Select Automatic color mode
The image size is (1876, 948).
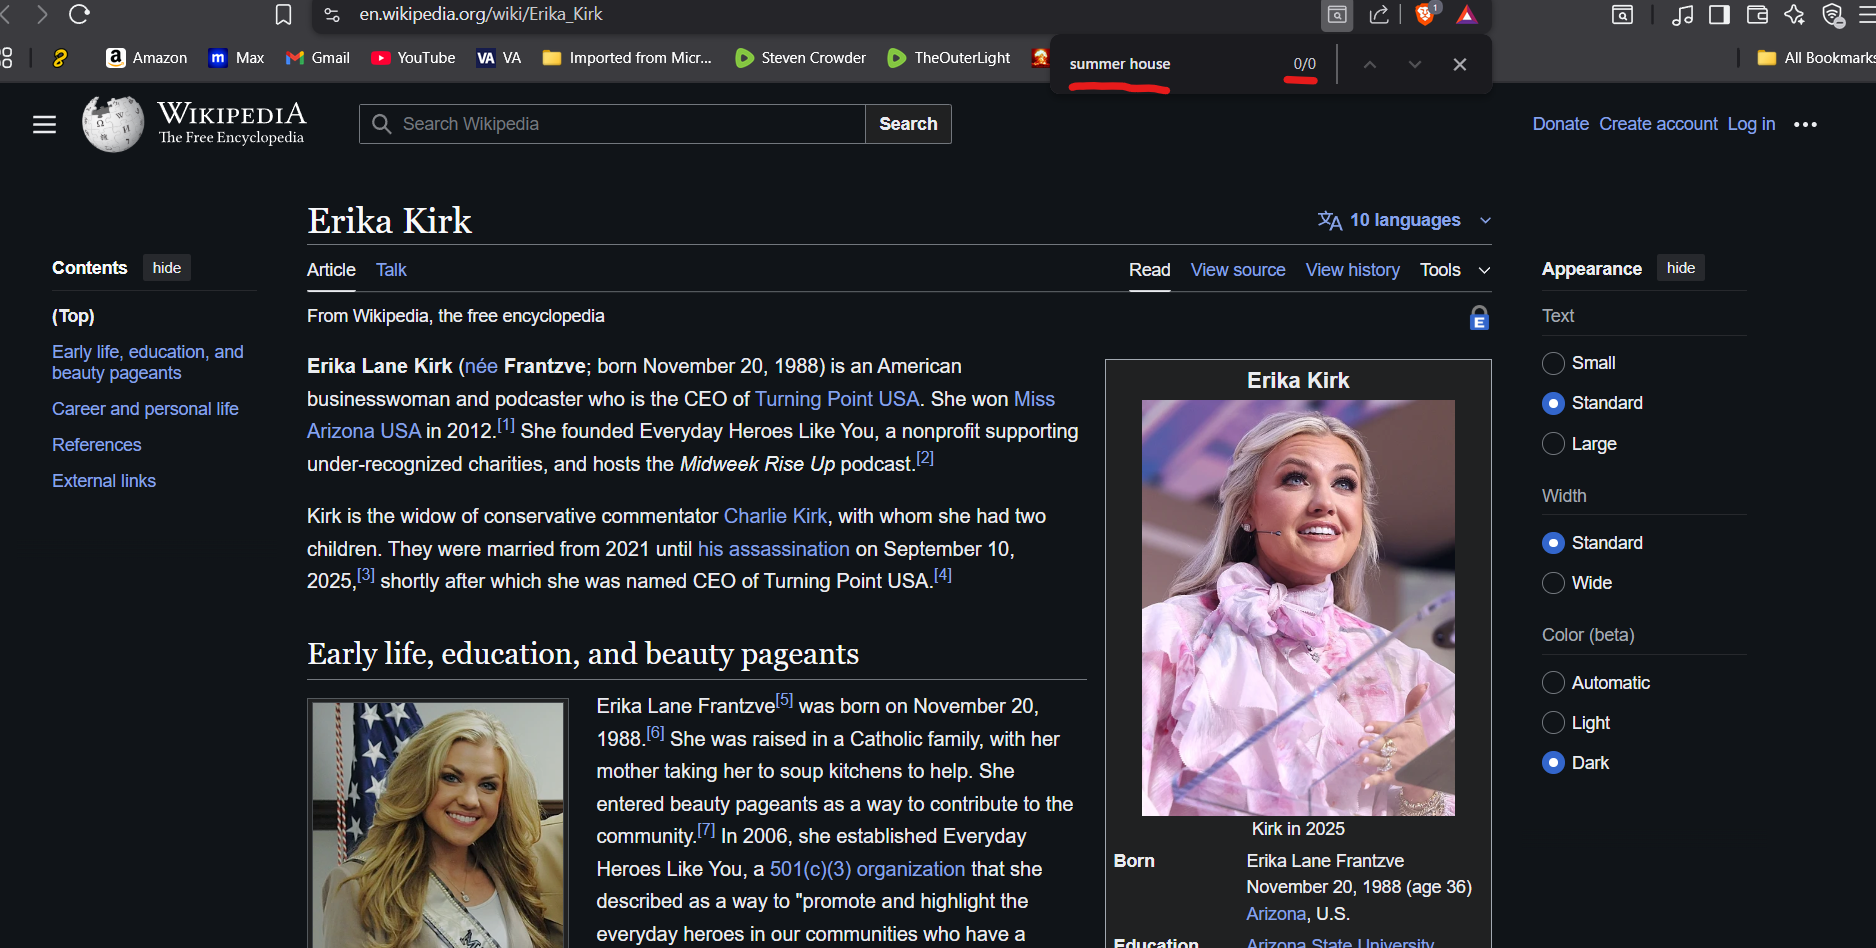click(x=1553, y=683)
